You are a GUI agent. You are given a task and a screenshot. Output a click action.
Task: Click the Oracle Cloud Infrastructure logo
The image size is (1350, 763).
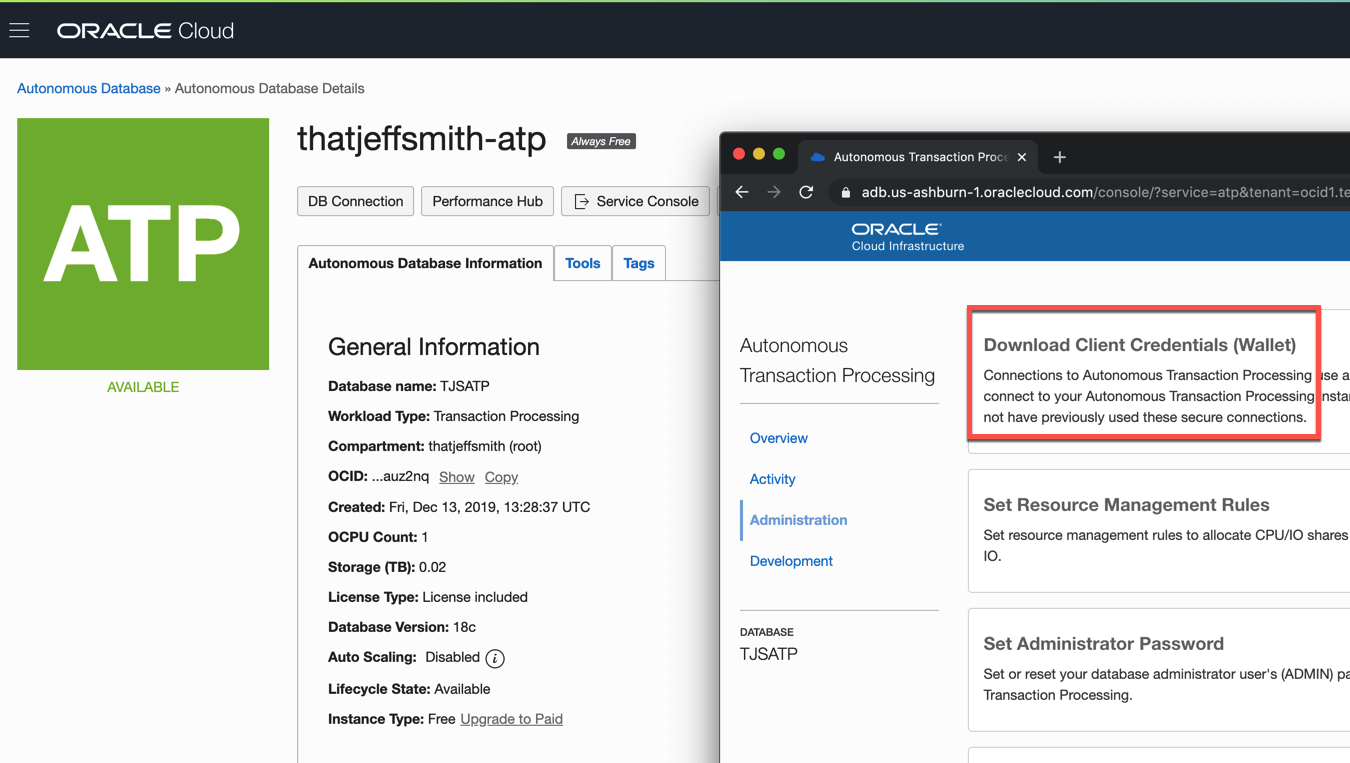pyautogui.click(x=907, y=237)
